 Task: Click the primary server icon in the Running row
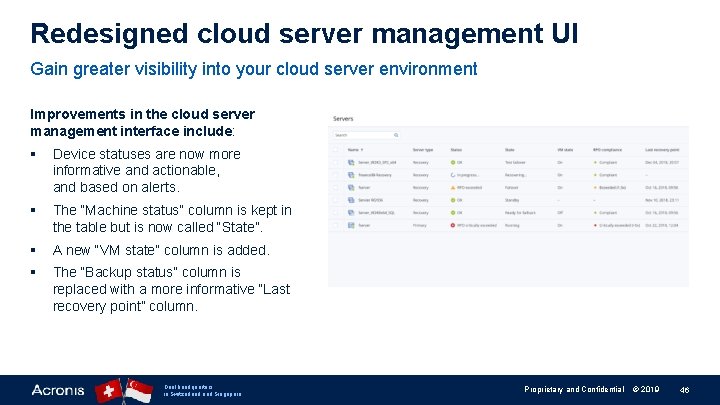tap(351, 225)
